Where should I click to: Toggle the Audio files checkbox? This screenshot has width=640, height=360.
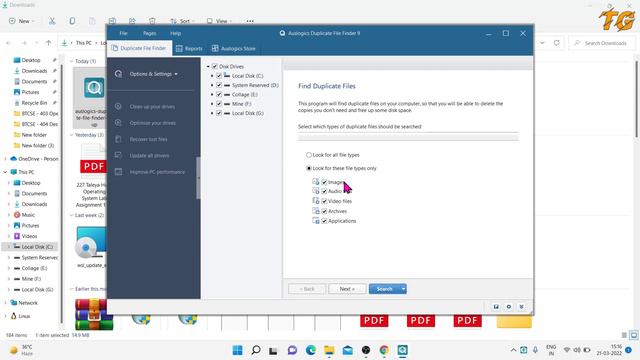[x=324, y=191]
